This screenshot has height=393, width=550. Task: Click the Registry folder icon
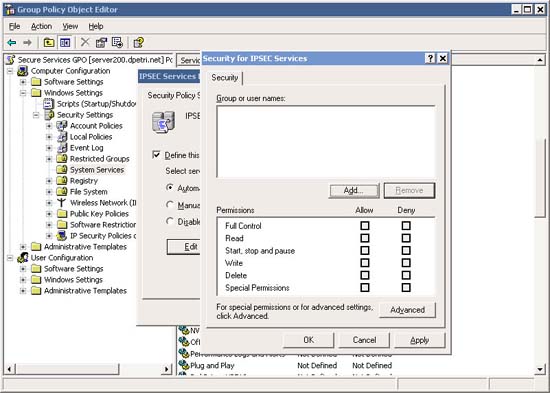click(x=62, y=181)
